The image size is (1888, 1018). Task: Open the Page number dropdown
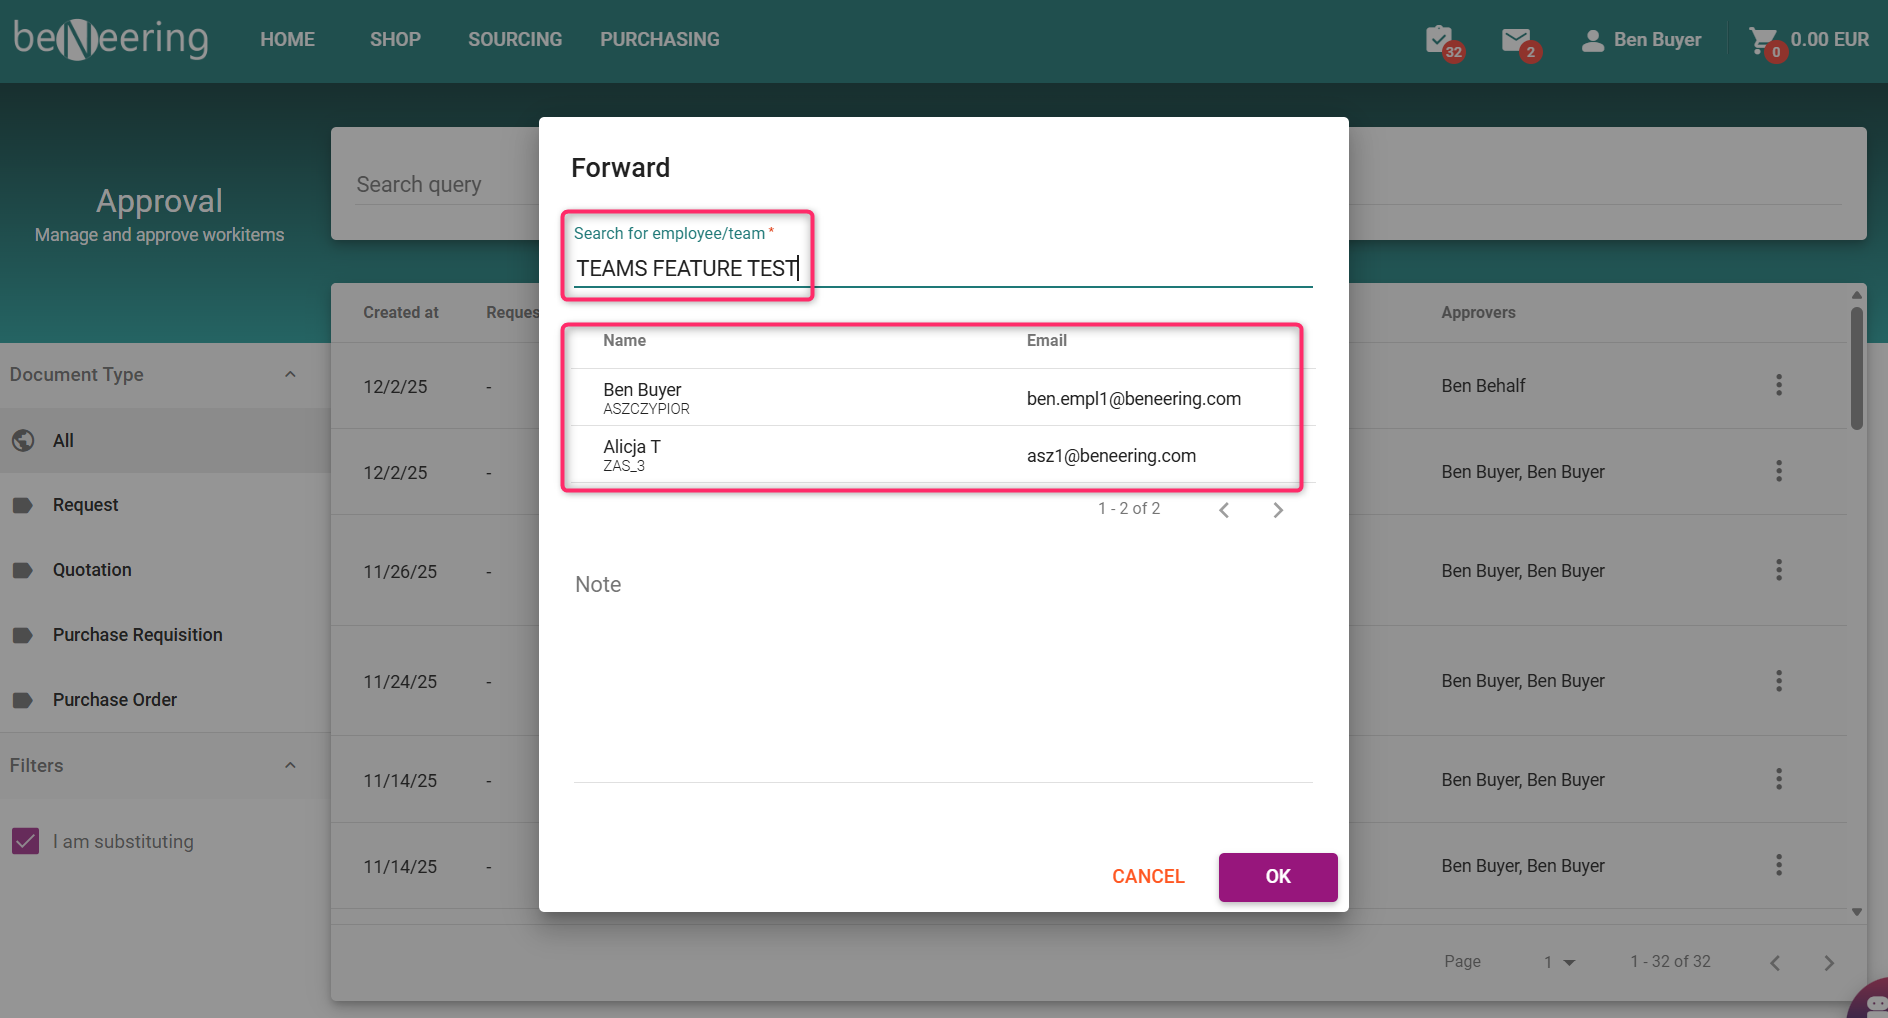(x=1559, y=962)
